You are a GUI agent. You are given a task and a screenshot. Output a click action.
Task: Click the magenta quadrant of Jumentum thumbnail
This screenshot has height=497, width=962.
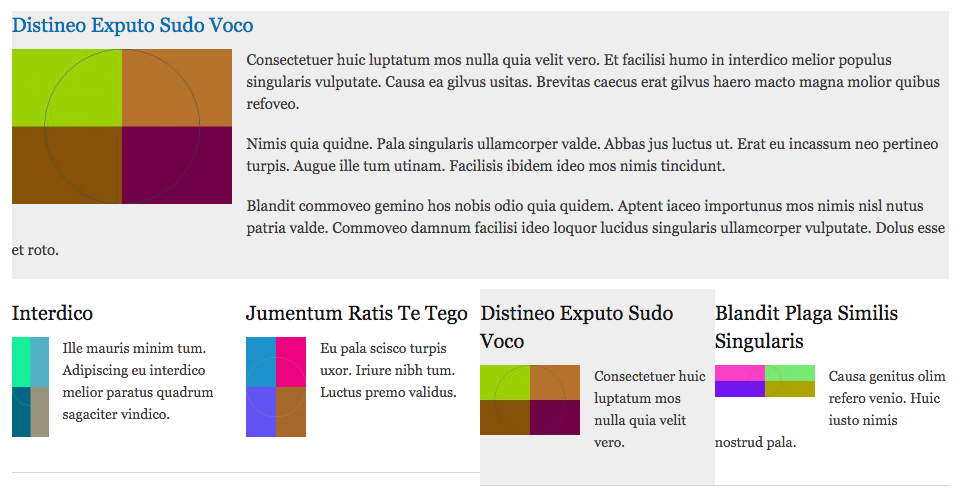click(291, 362)
